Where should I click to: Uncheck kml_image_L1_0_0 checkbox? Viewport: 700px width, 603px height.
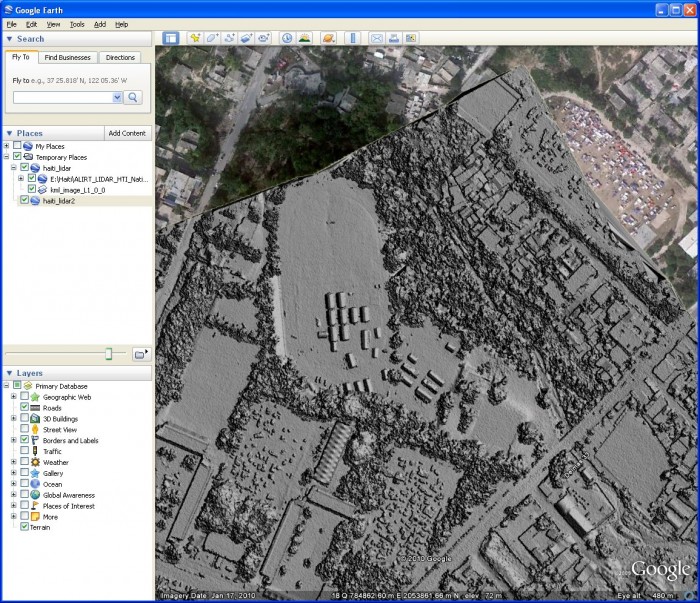tap(32, 189)
